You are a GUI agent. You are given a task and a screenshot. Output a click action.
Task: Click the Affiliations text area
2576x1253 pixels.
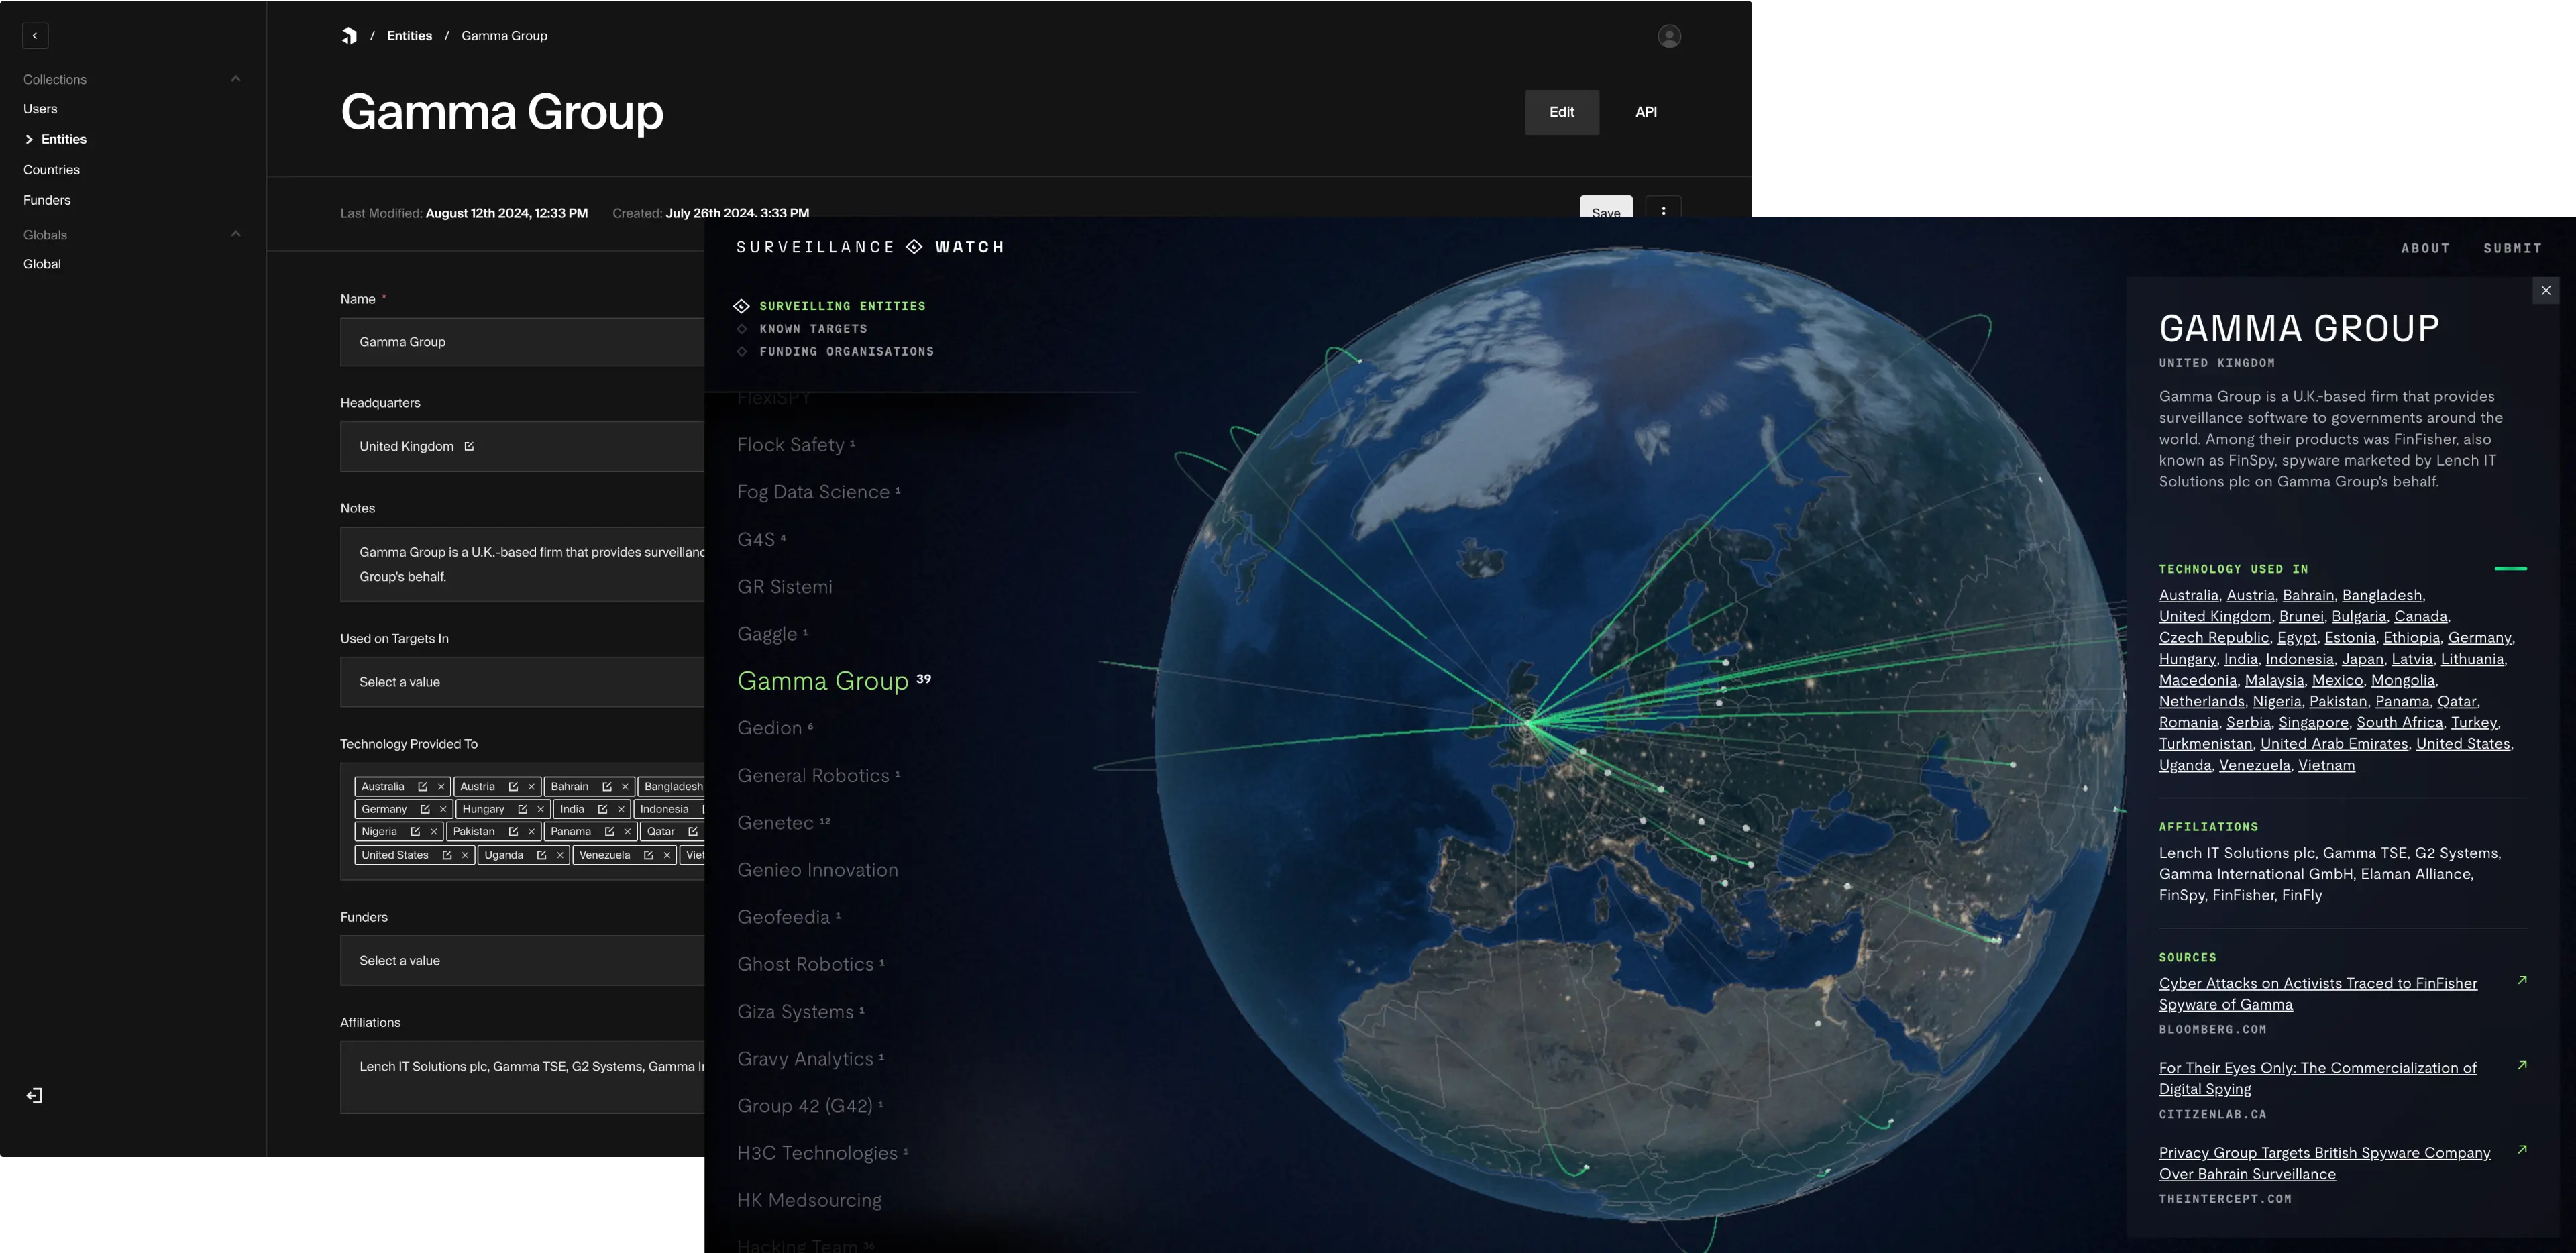522,1078
